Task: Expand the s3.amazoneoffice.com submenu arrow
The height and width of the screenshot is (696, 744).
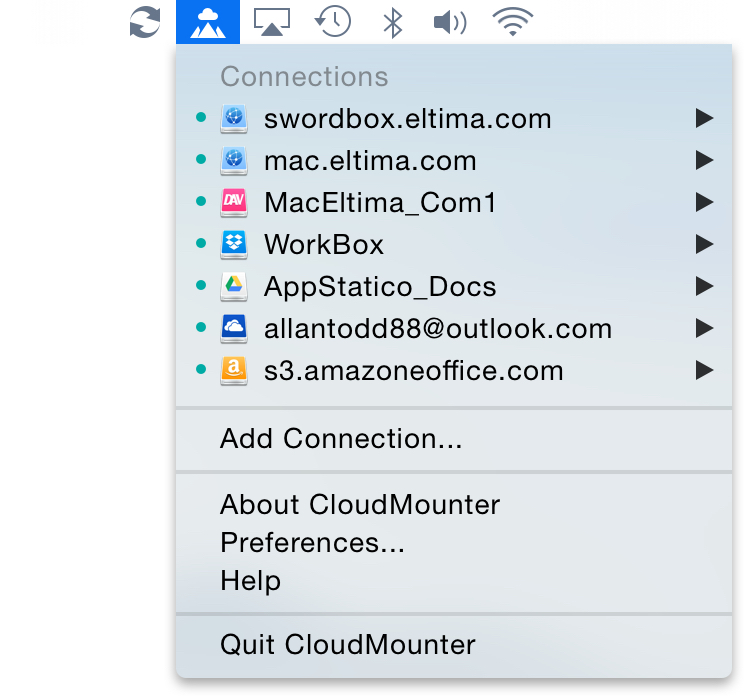Action: (705, 370)
